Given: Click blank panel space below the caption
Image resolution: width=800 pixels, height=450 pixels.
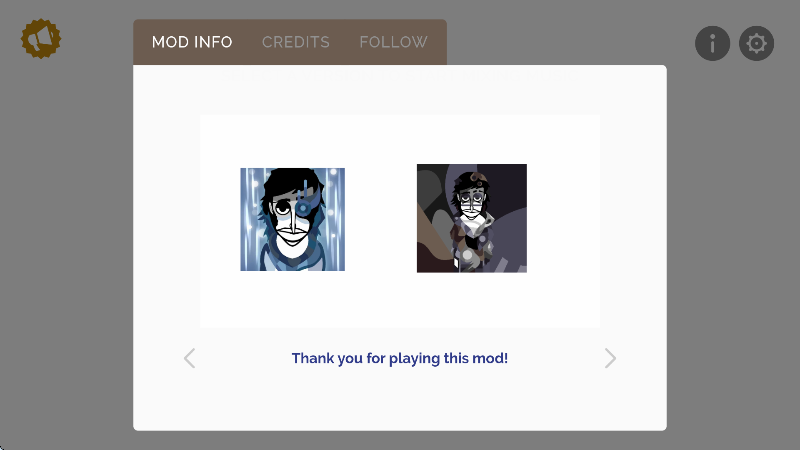Looking at the screenshot, I should click(399, 403).
